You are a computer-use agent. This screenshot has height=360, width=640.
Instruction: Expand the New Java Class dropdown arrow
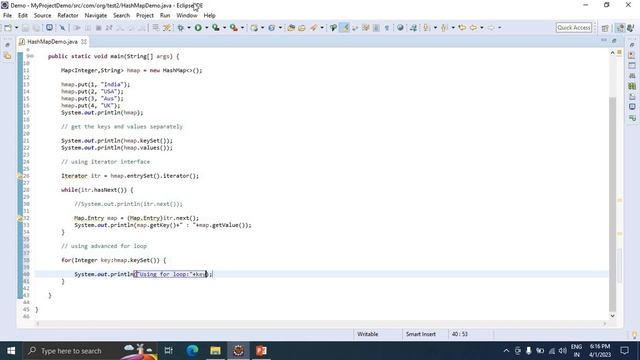(x=280, y=28)
